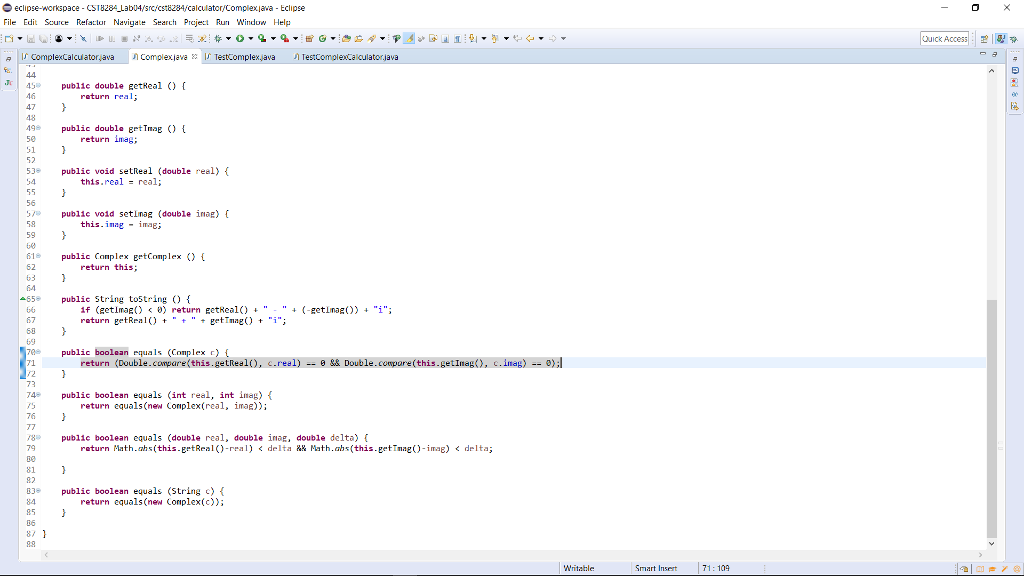Click the Writable status bar entry
1024x576 pixels.
[579, 568]
